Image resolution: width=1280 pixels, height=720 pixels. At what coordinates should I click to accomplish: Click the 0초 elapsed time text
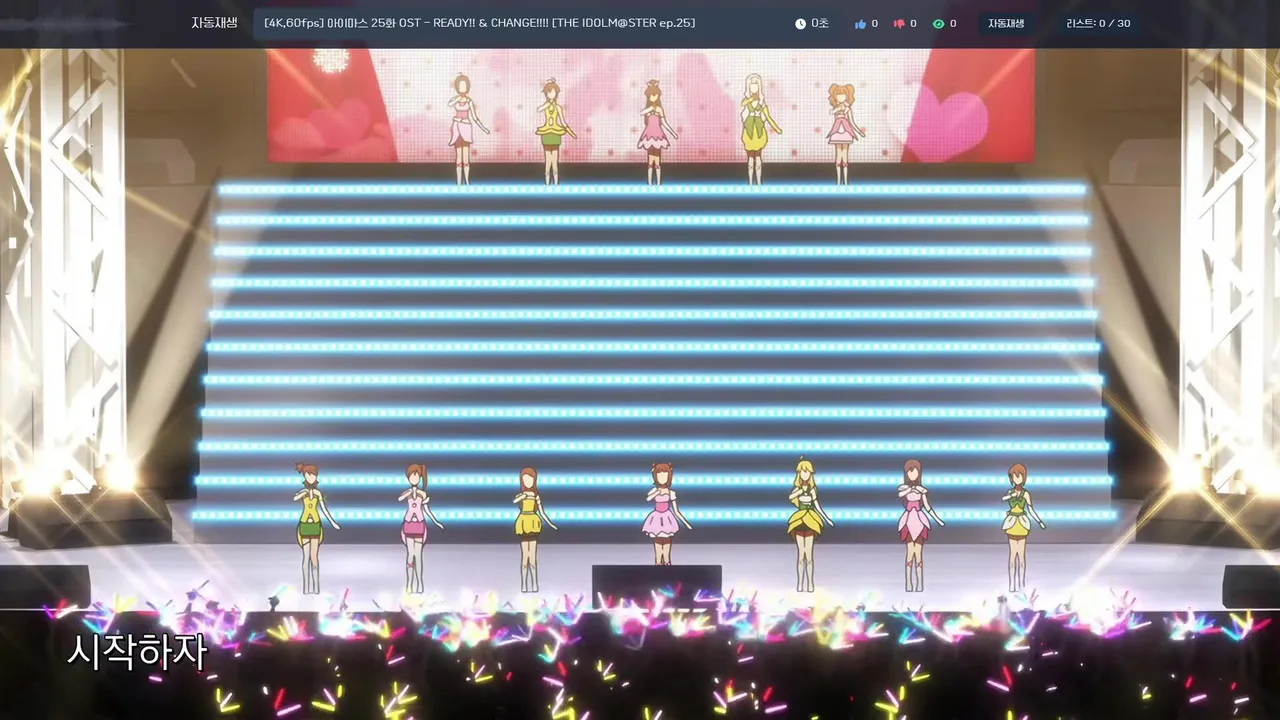click(820, 23)
